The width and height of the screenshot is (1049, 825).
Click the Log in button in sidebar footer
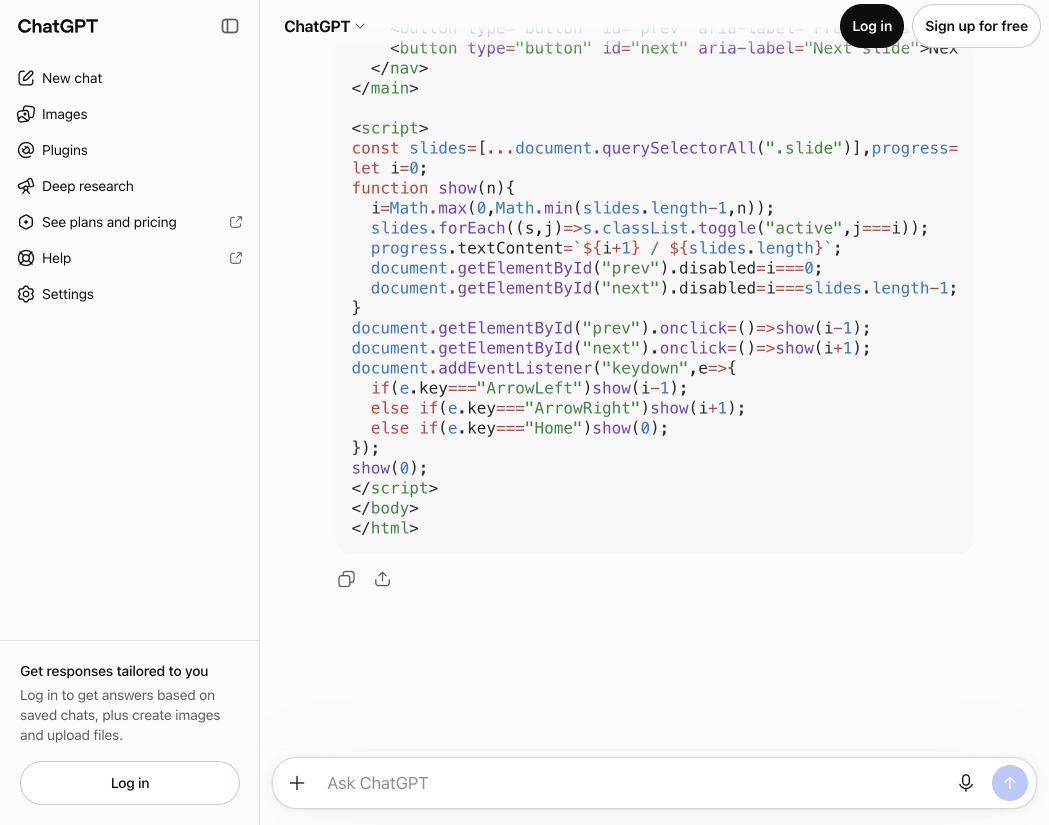pos(130,783)
